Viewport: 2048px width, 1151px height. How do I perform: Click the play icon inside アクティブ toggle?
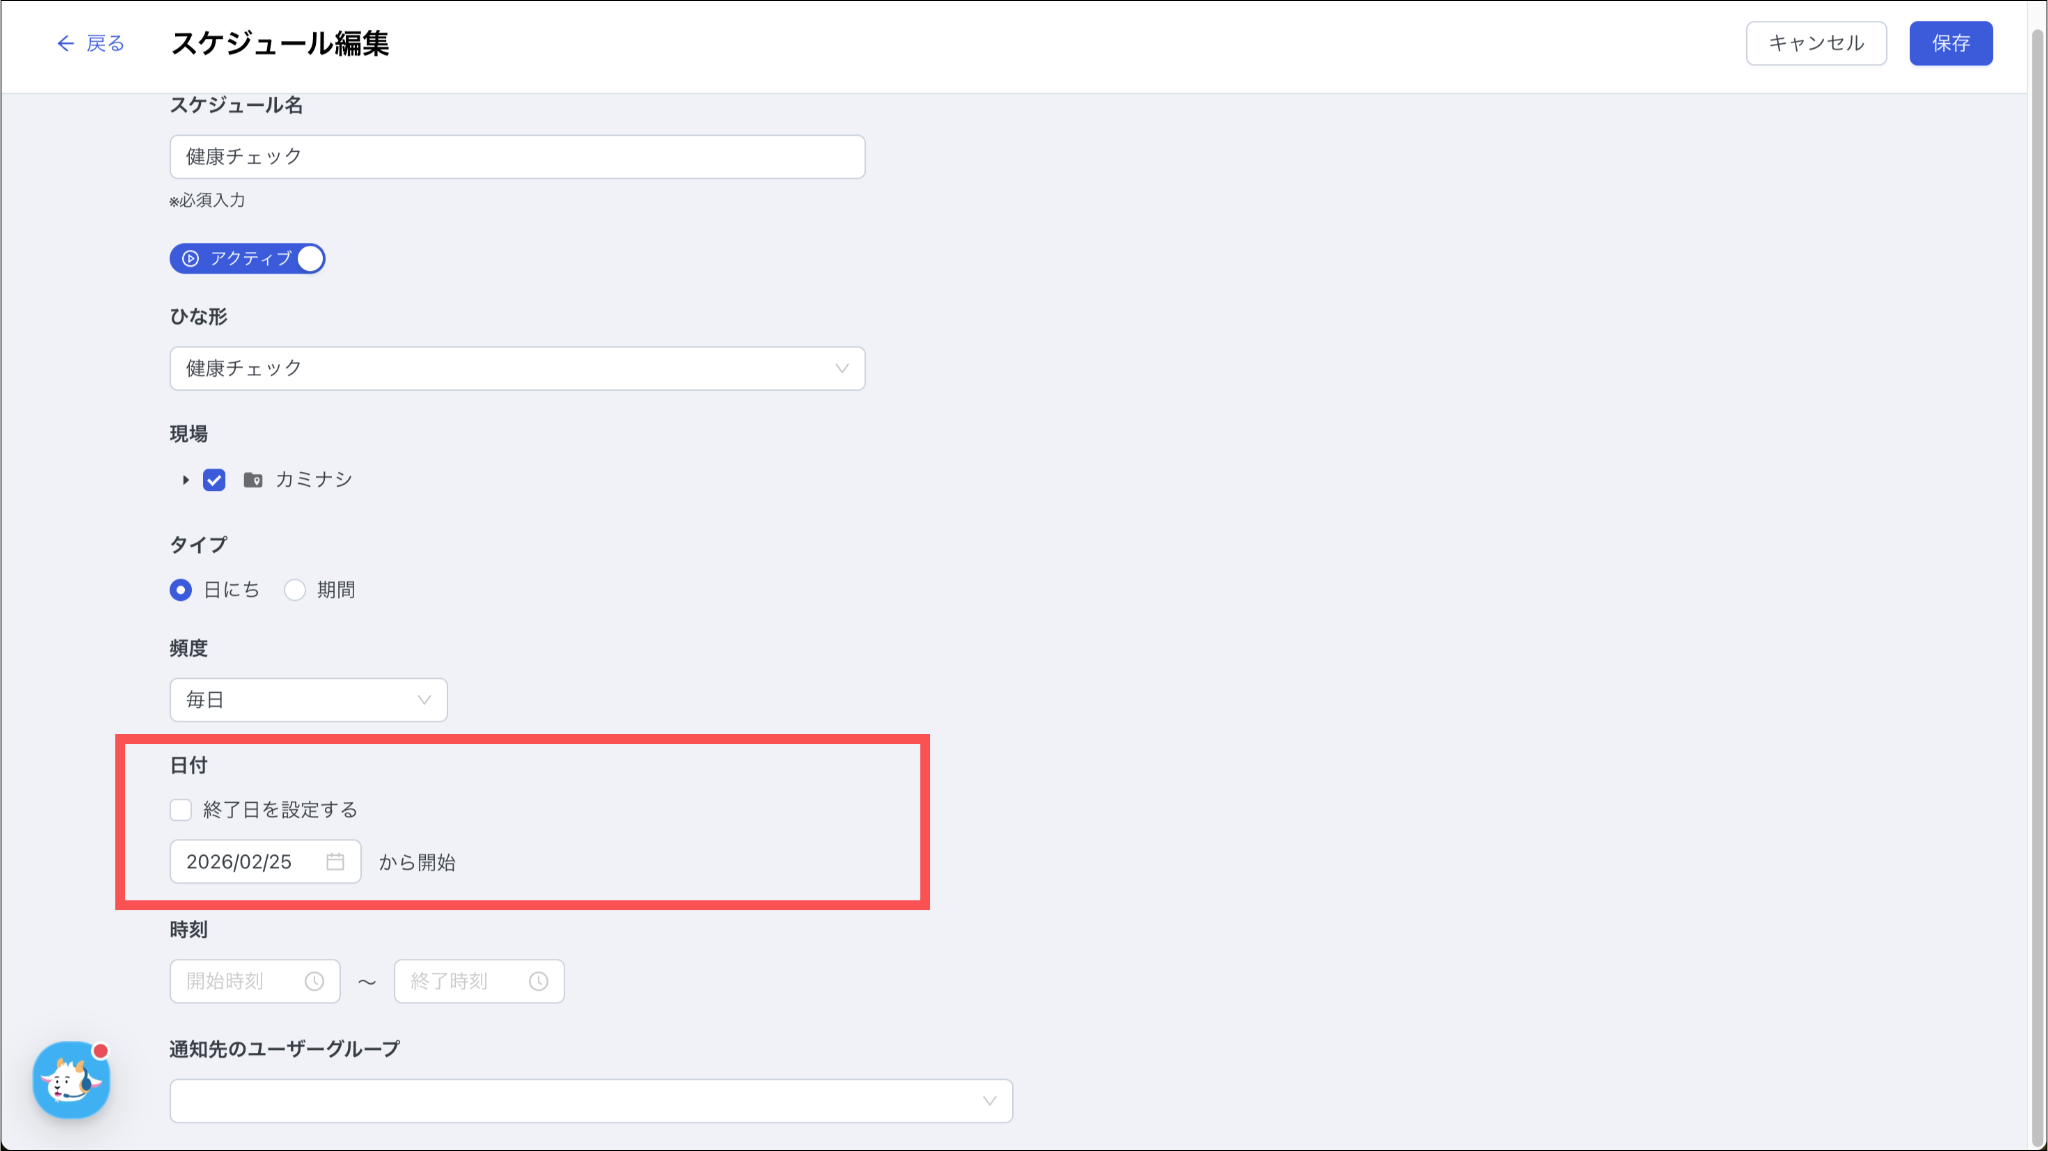point(190,258)
